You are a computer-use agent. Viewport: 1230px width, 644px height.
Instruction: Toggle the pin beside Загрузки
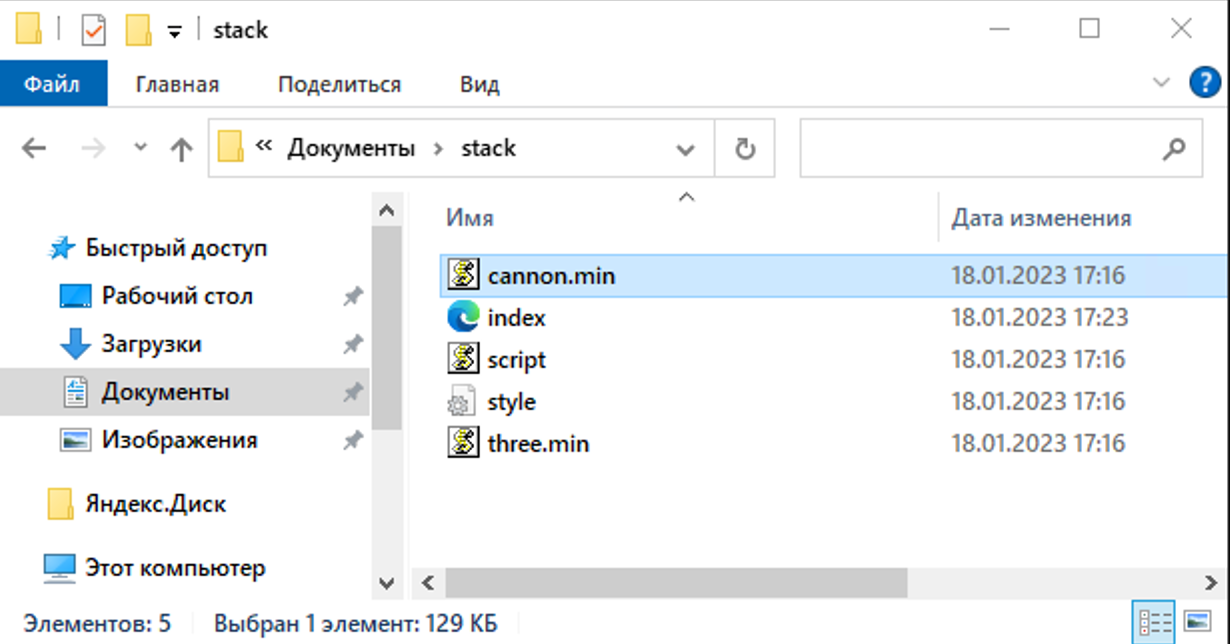coord(353,344)
